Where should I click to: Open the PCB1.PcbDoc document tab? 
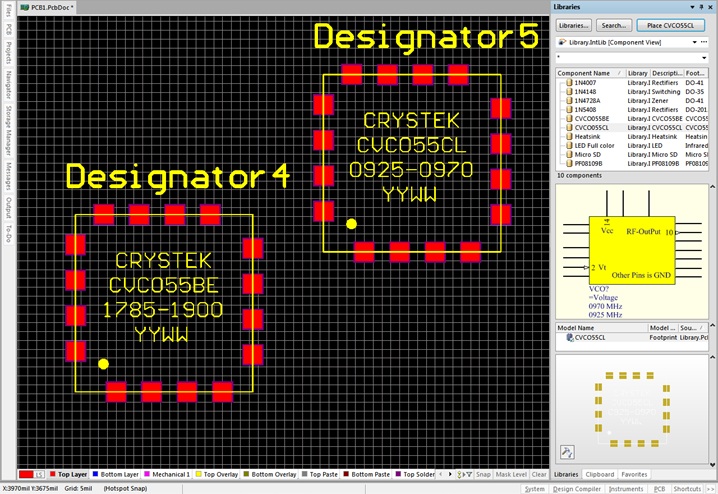48,7
